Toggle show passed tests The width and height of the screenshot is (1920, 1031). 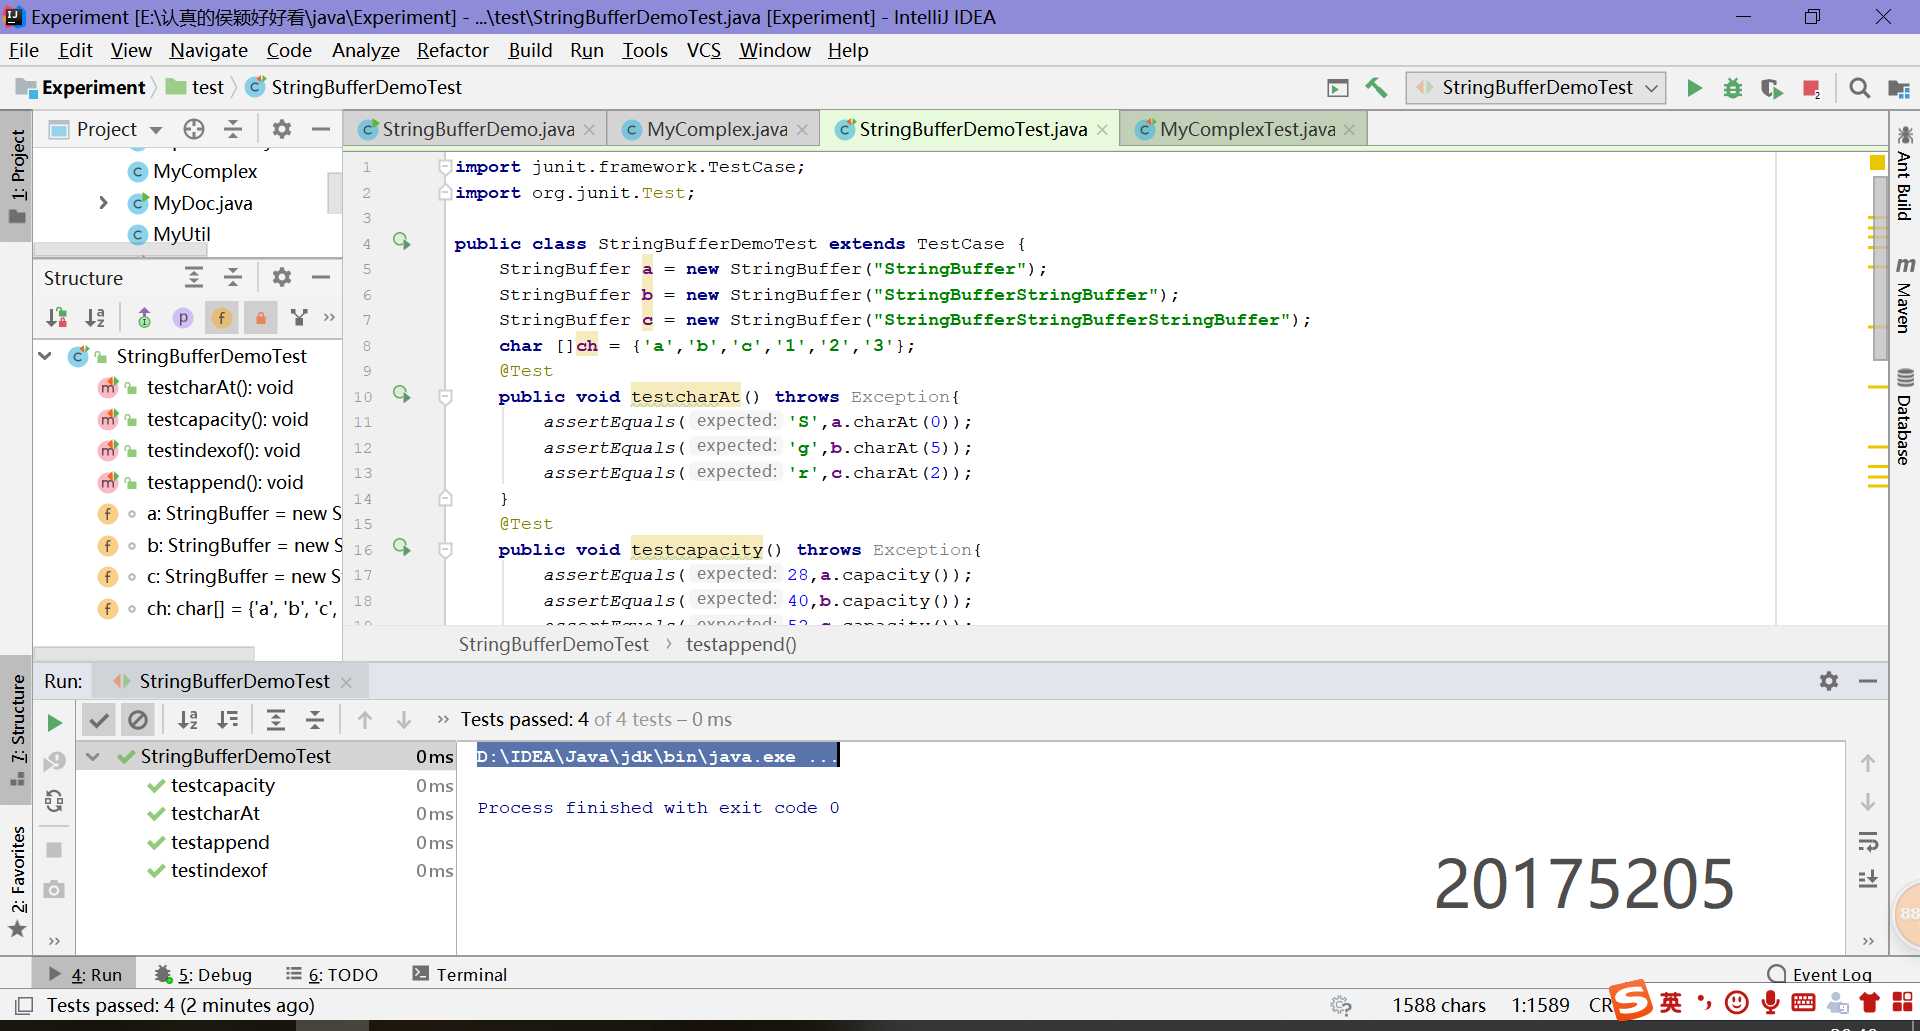(98, 720)
